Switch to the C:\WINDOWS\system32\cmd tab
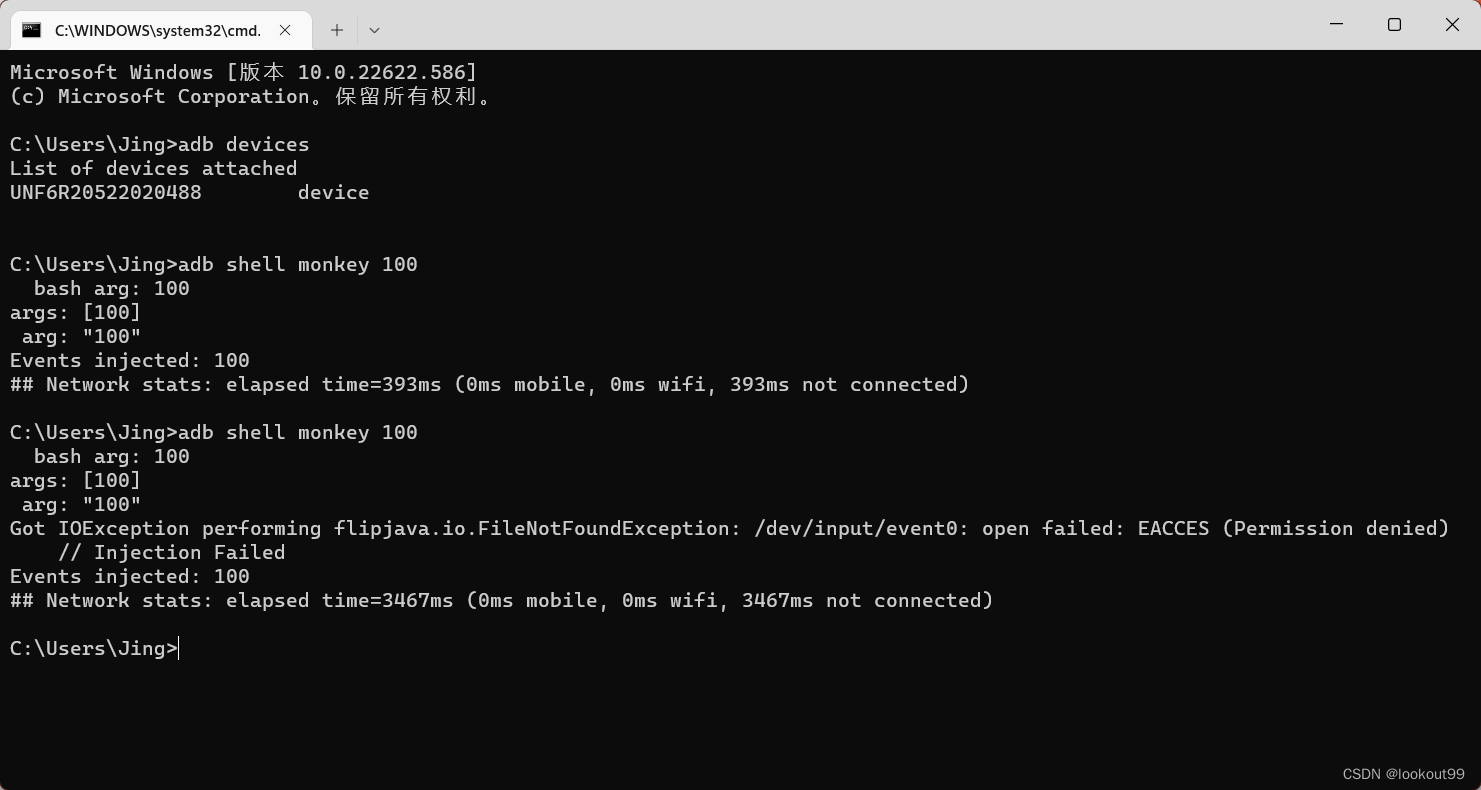 tap(160, 30)
